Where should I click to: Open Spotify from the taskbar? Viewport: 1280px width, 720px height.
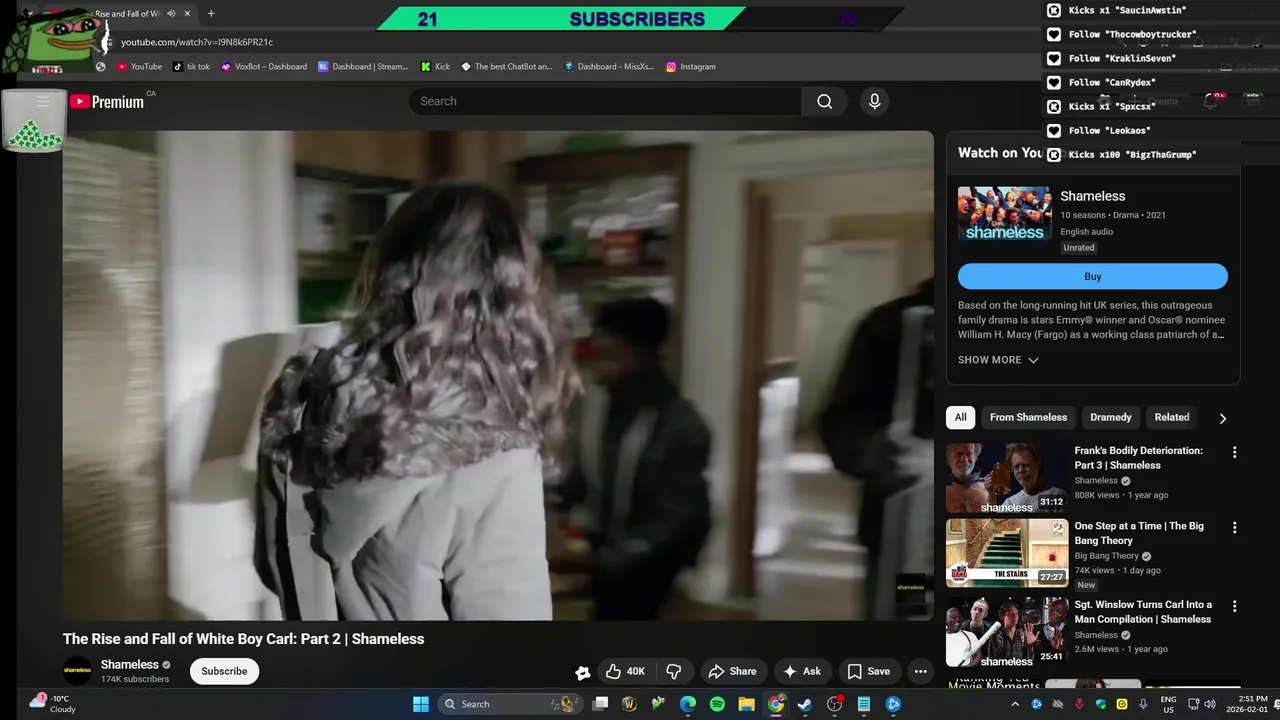(x=717, y=704)
